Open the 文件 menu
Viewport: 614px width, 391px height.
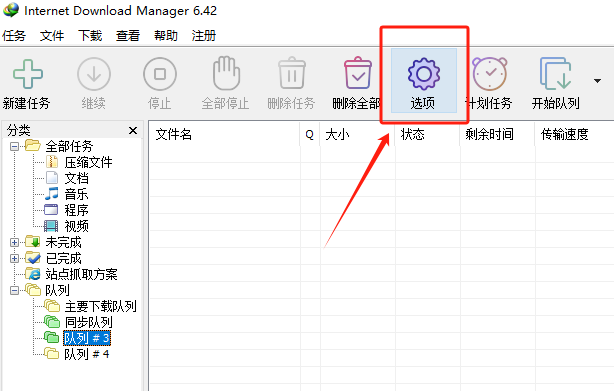pyautogui.click(x=52, y=36)
